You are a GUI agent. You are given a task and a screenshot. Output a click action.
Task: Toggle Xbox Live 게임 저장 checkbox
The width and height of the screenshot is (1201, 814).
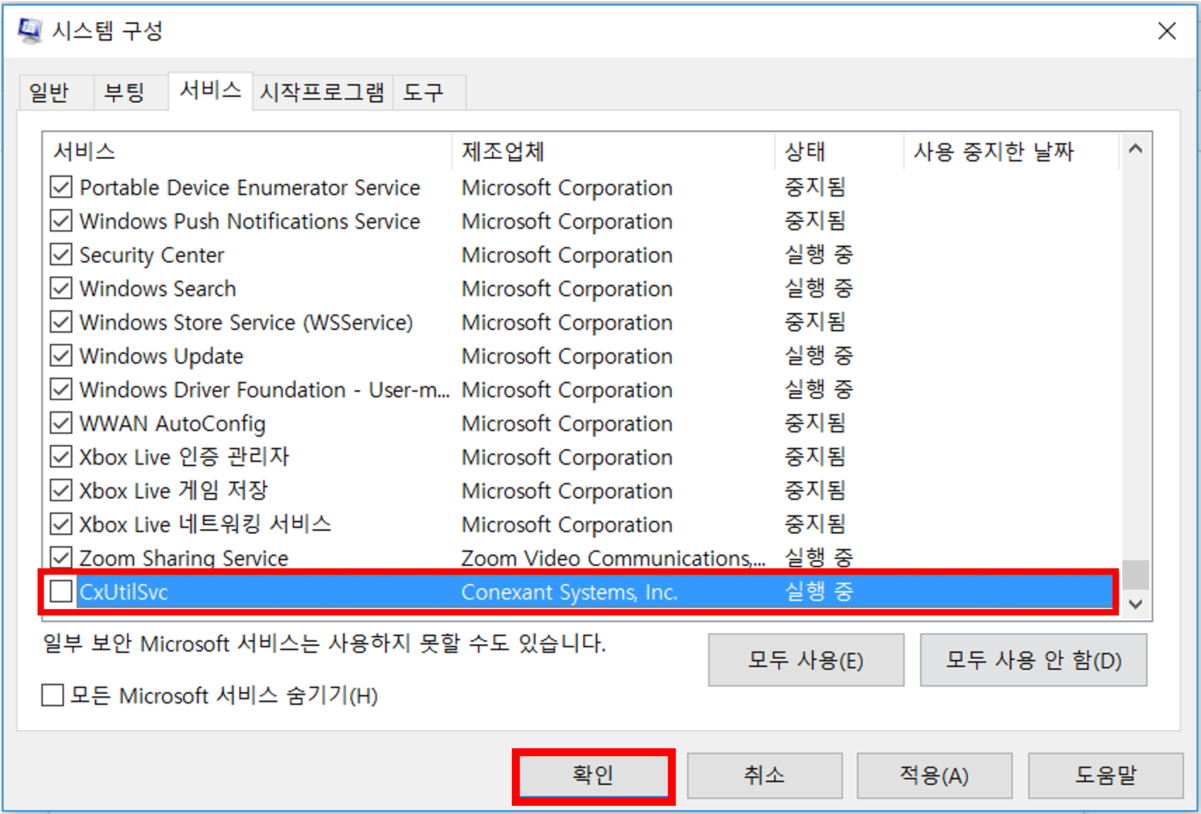[61, 491]
